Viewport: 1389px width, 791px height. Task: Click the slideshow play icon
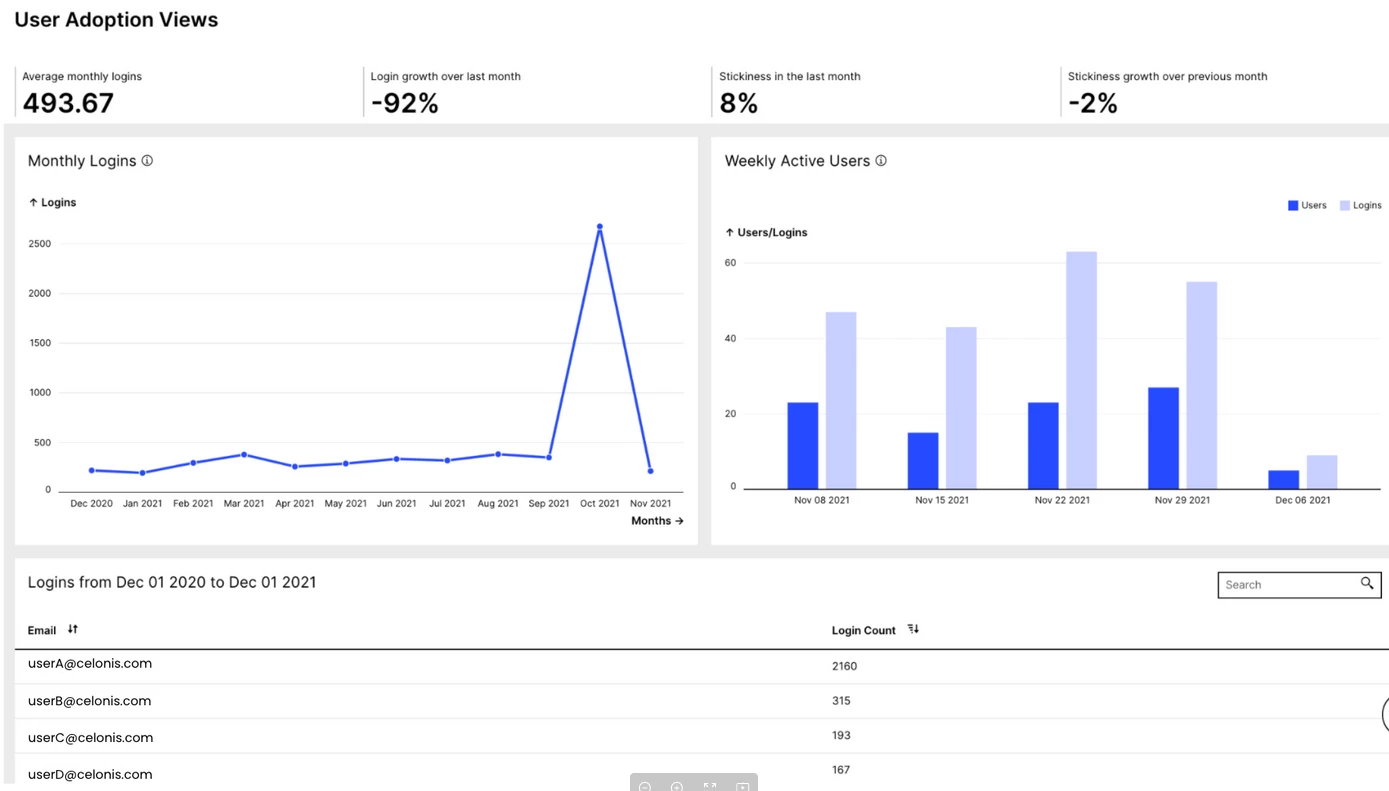point(743,787)
